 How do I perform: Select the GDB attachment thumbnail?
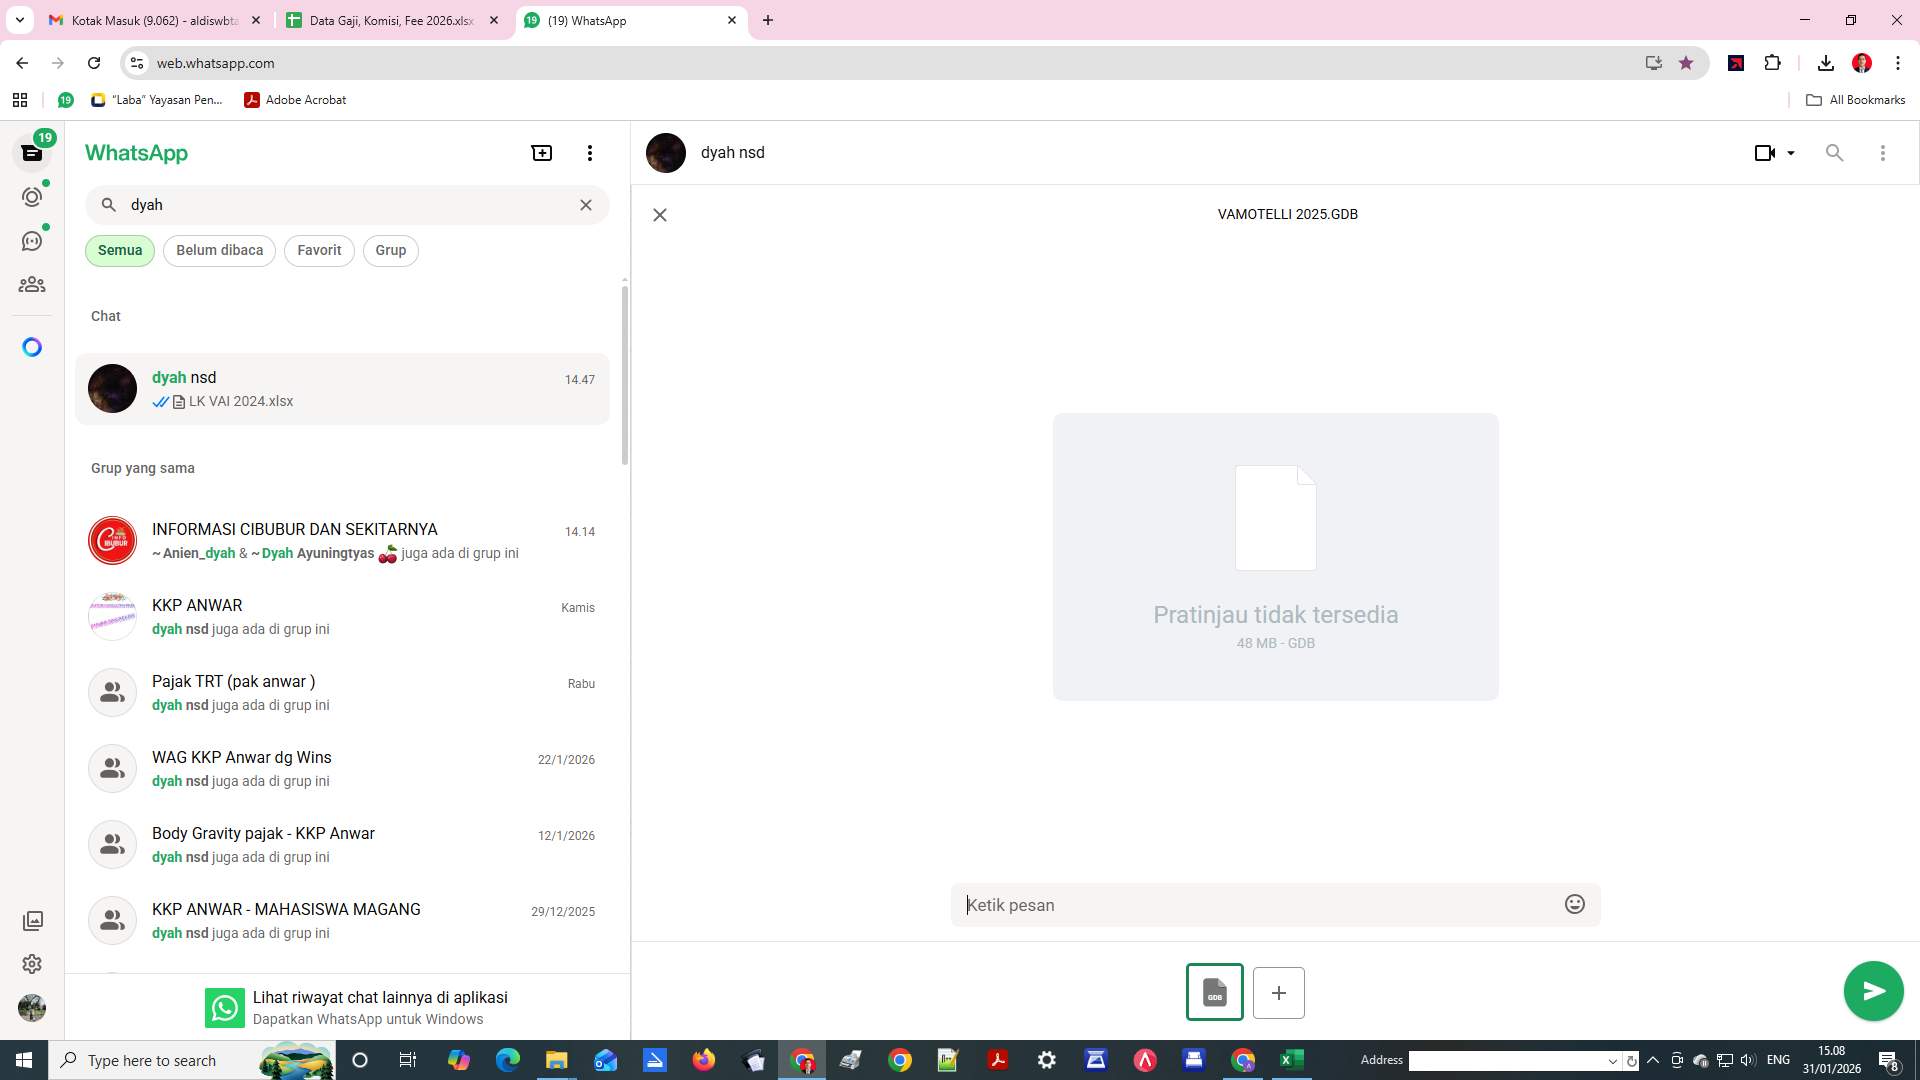1214,993
